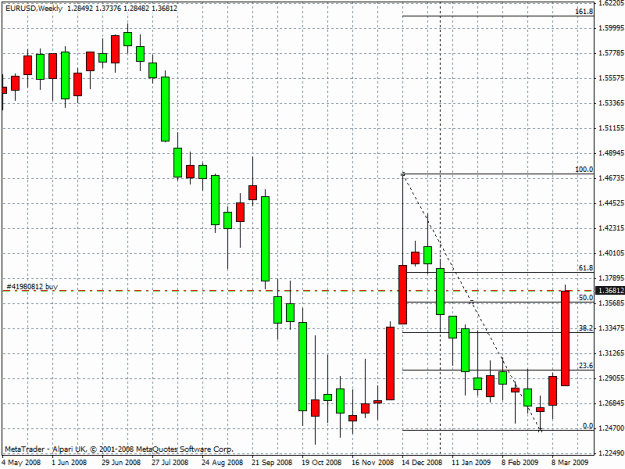Select the 50.0 Fibonacci level label
Image resolution: width=625 pixels, height=469 pixels.
[x=586, y=298]
